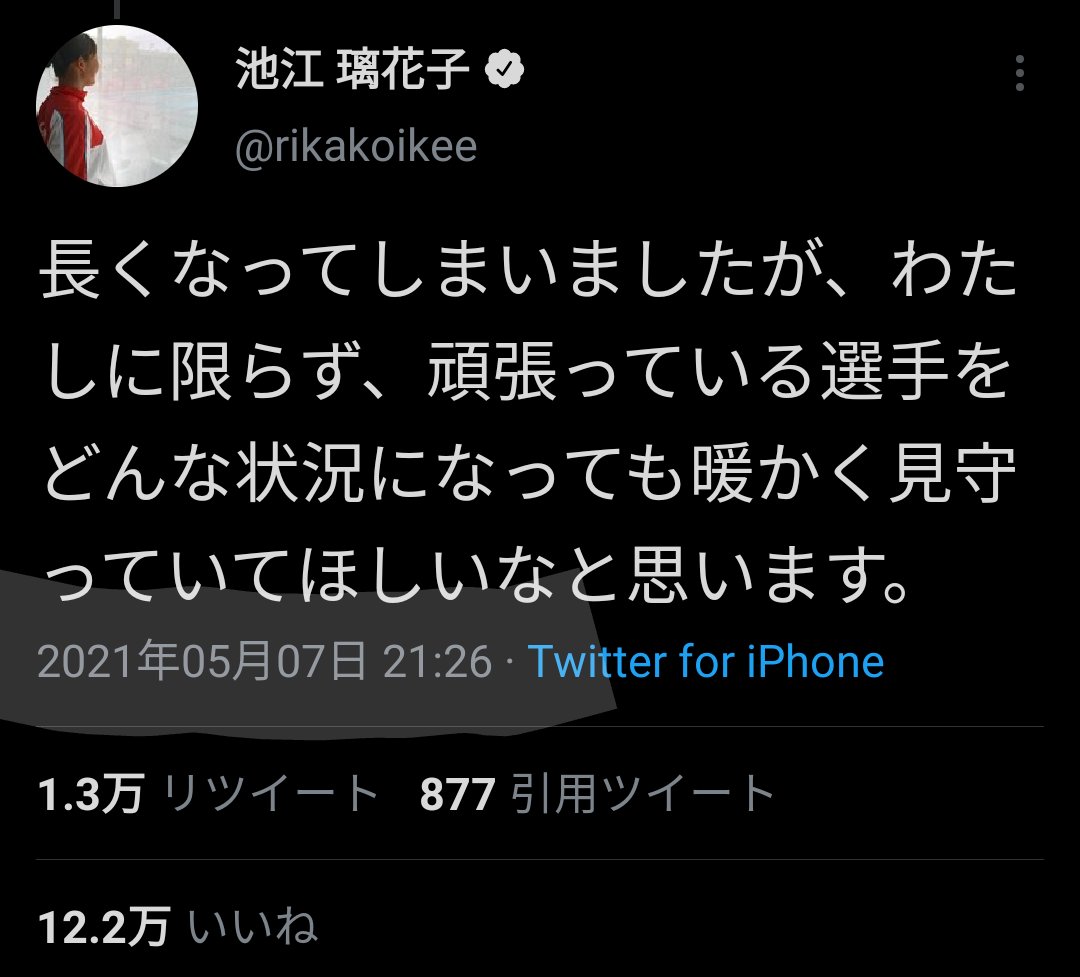
Task: Click tweet text line starting 長くなってしまいました
Action: (528, 271)
